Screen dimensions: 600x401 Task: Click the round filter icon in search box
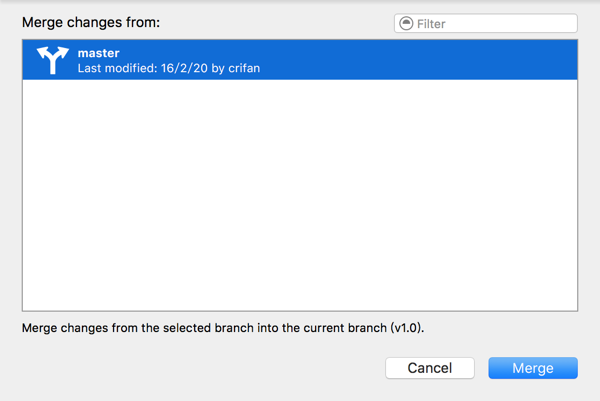pos(405,23)
